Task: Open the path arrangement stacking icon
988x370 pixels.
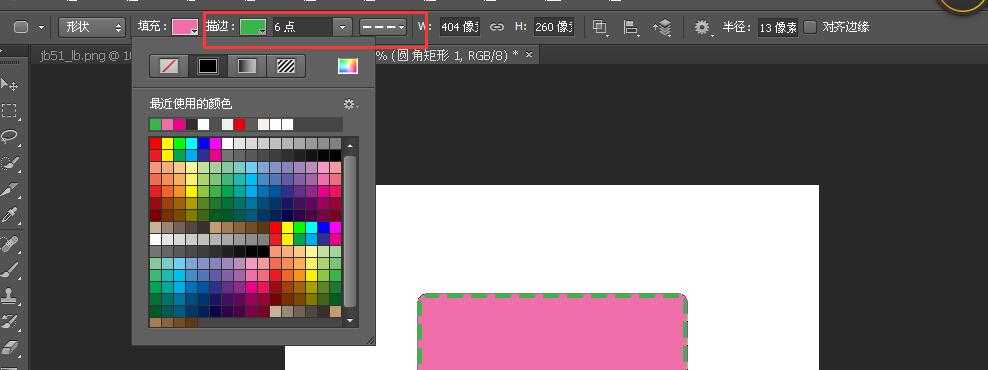Action: coord(662,27)
